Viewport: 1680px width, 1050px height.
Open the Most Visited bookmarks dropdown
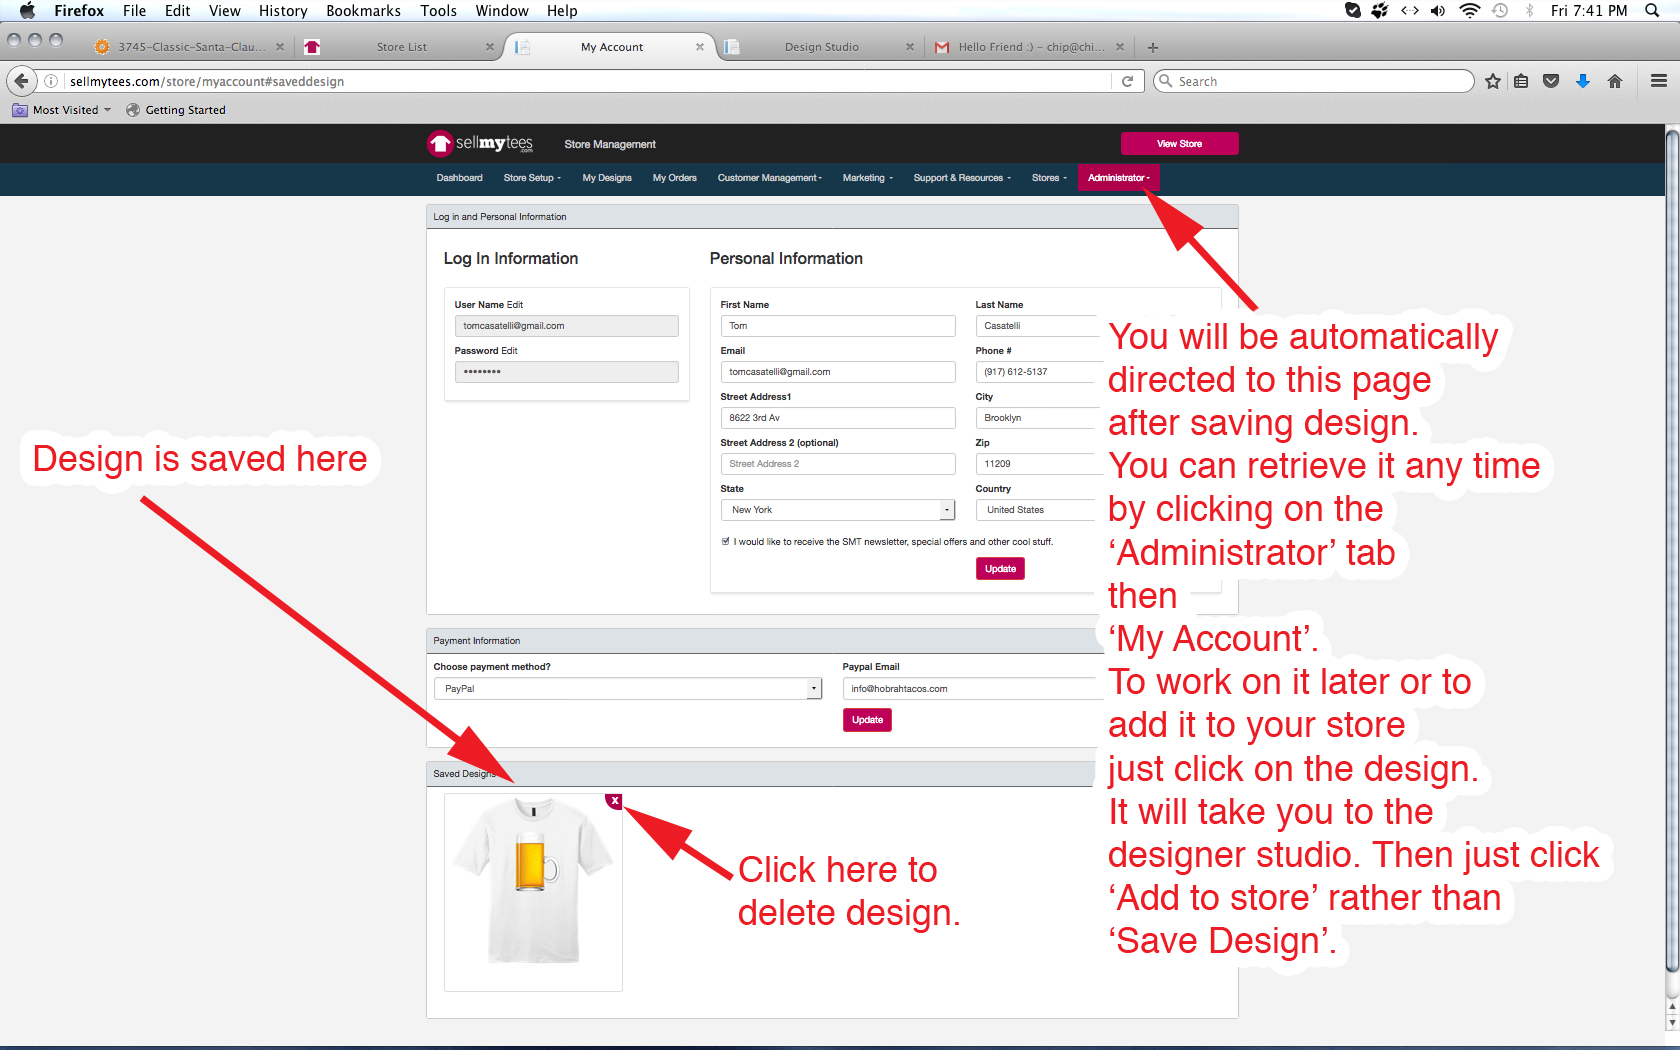point(62,110)
